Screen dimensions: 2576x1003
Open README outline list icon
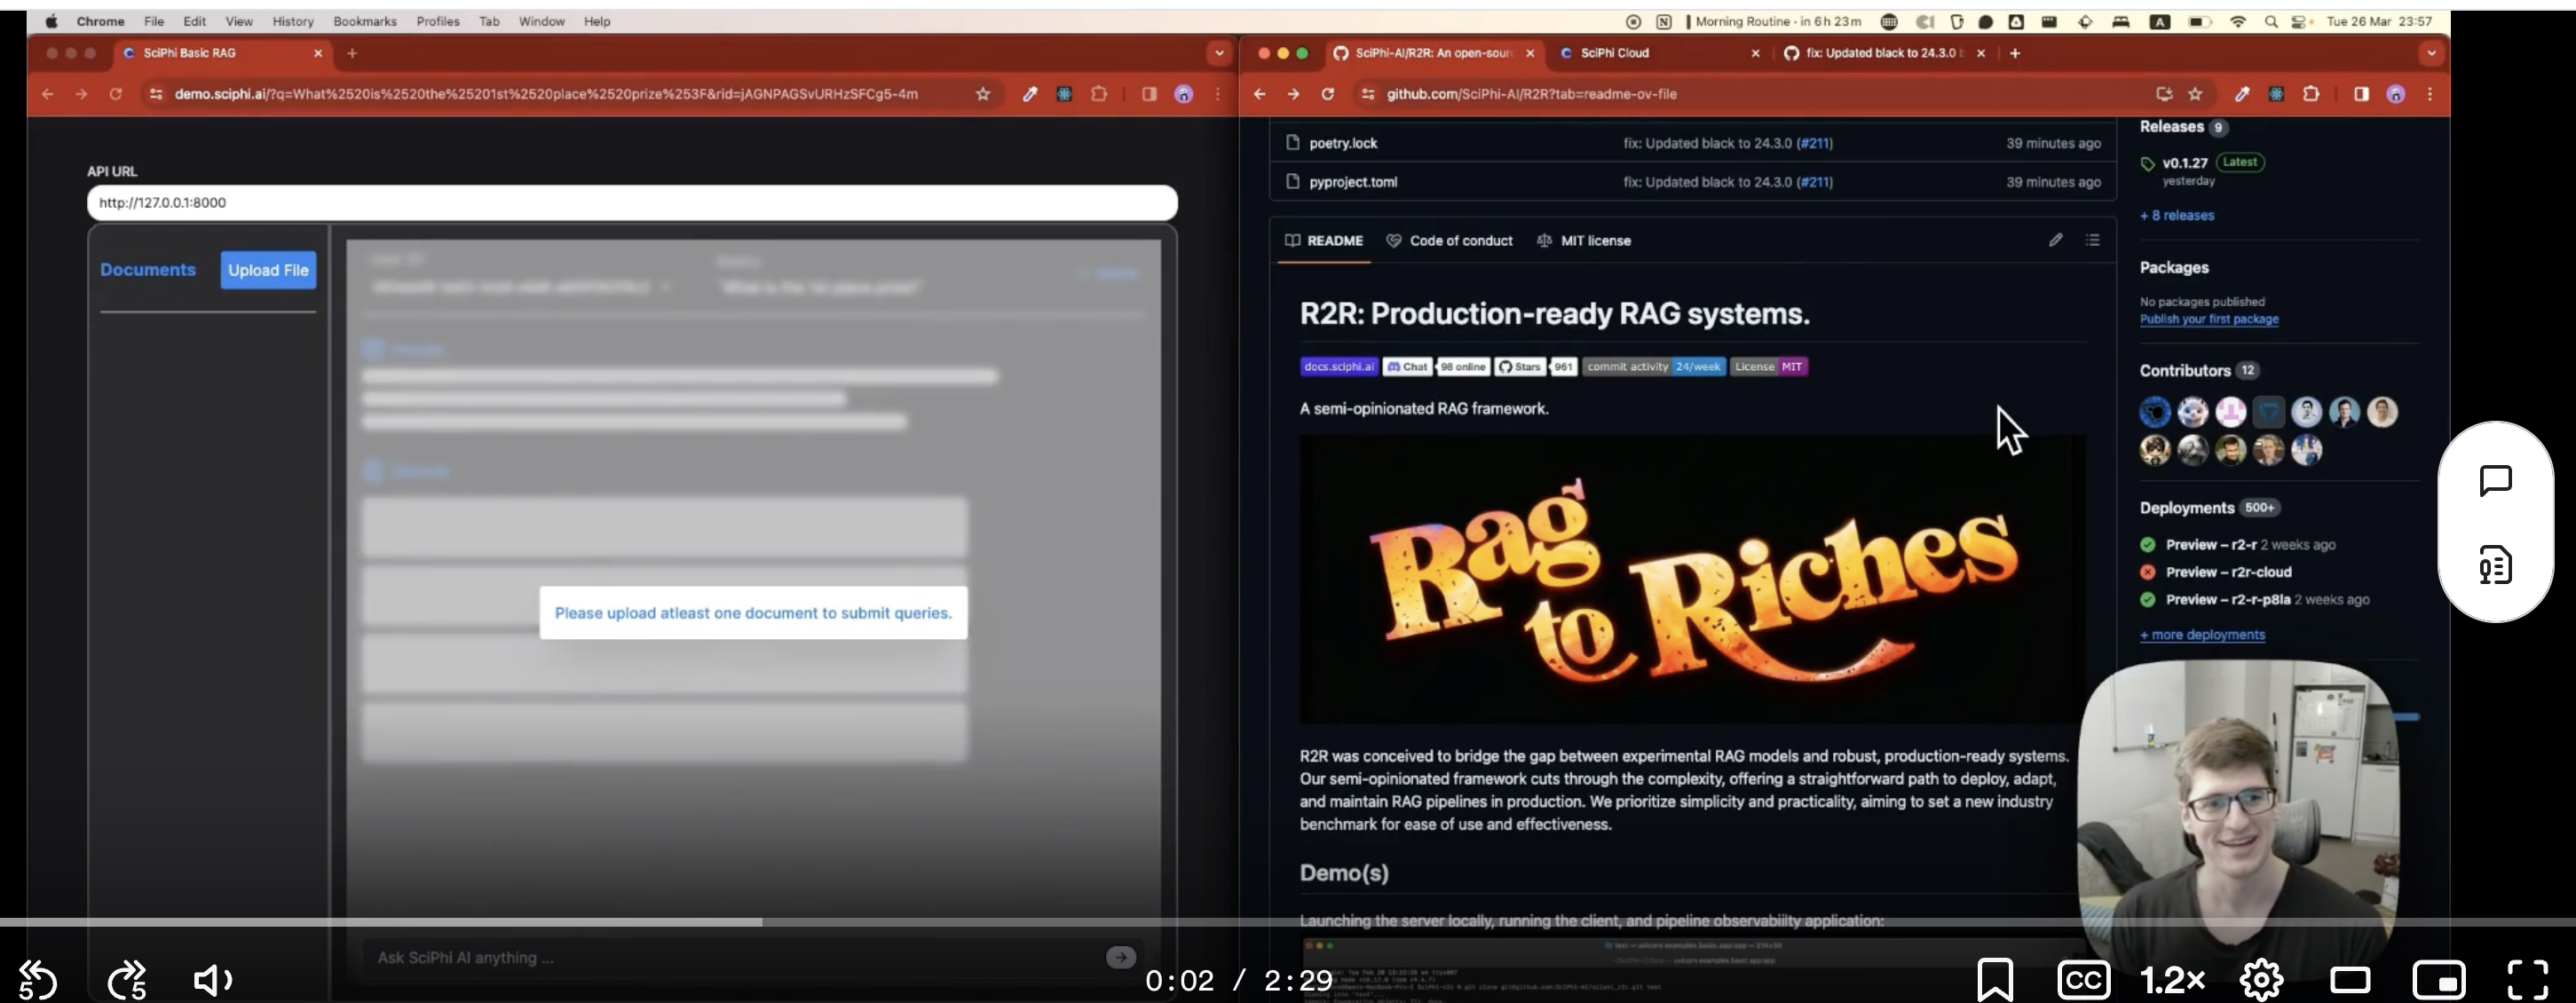pyautogui.click(x=2092, y=240)
